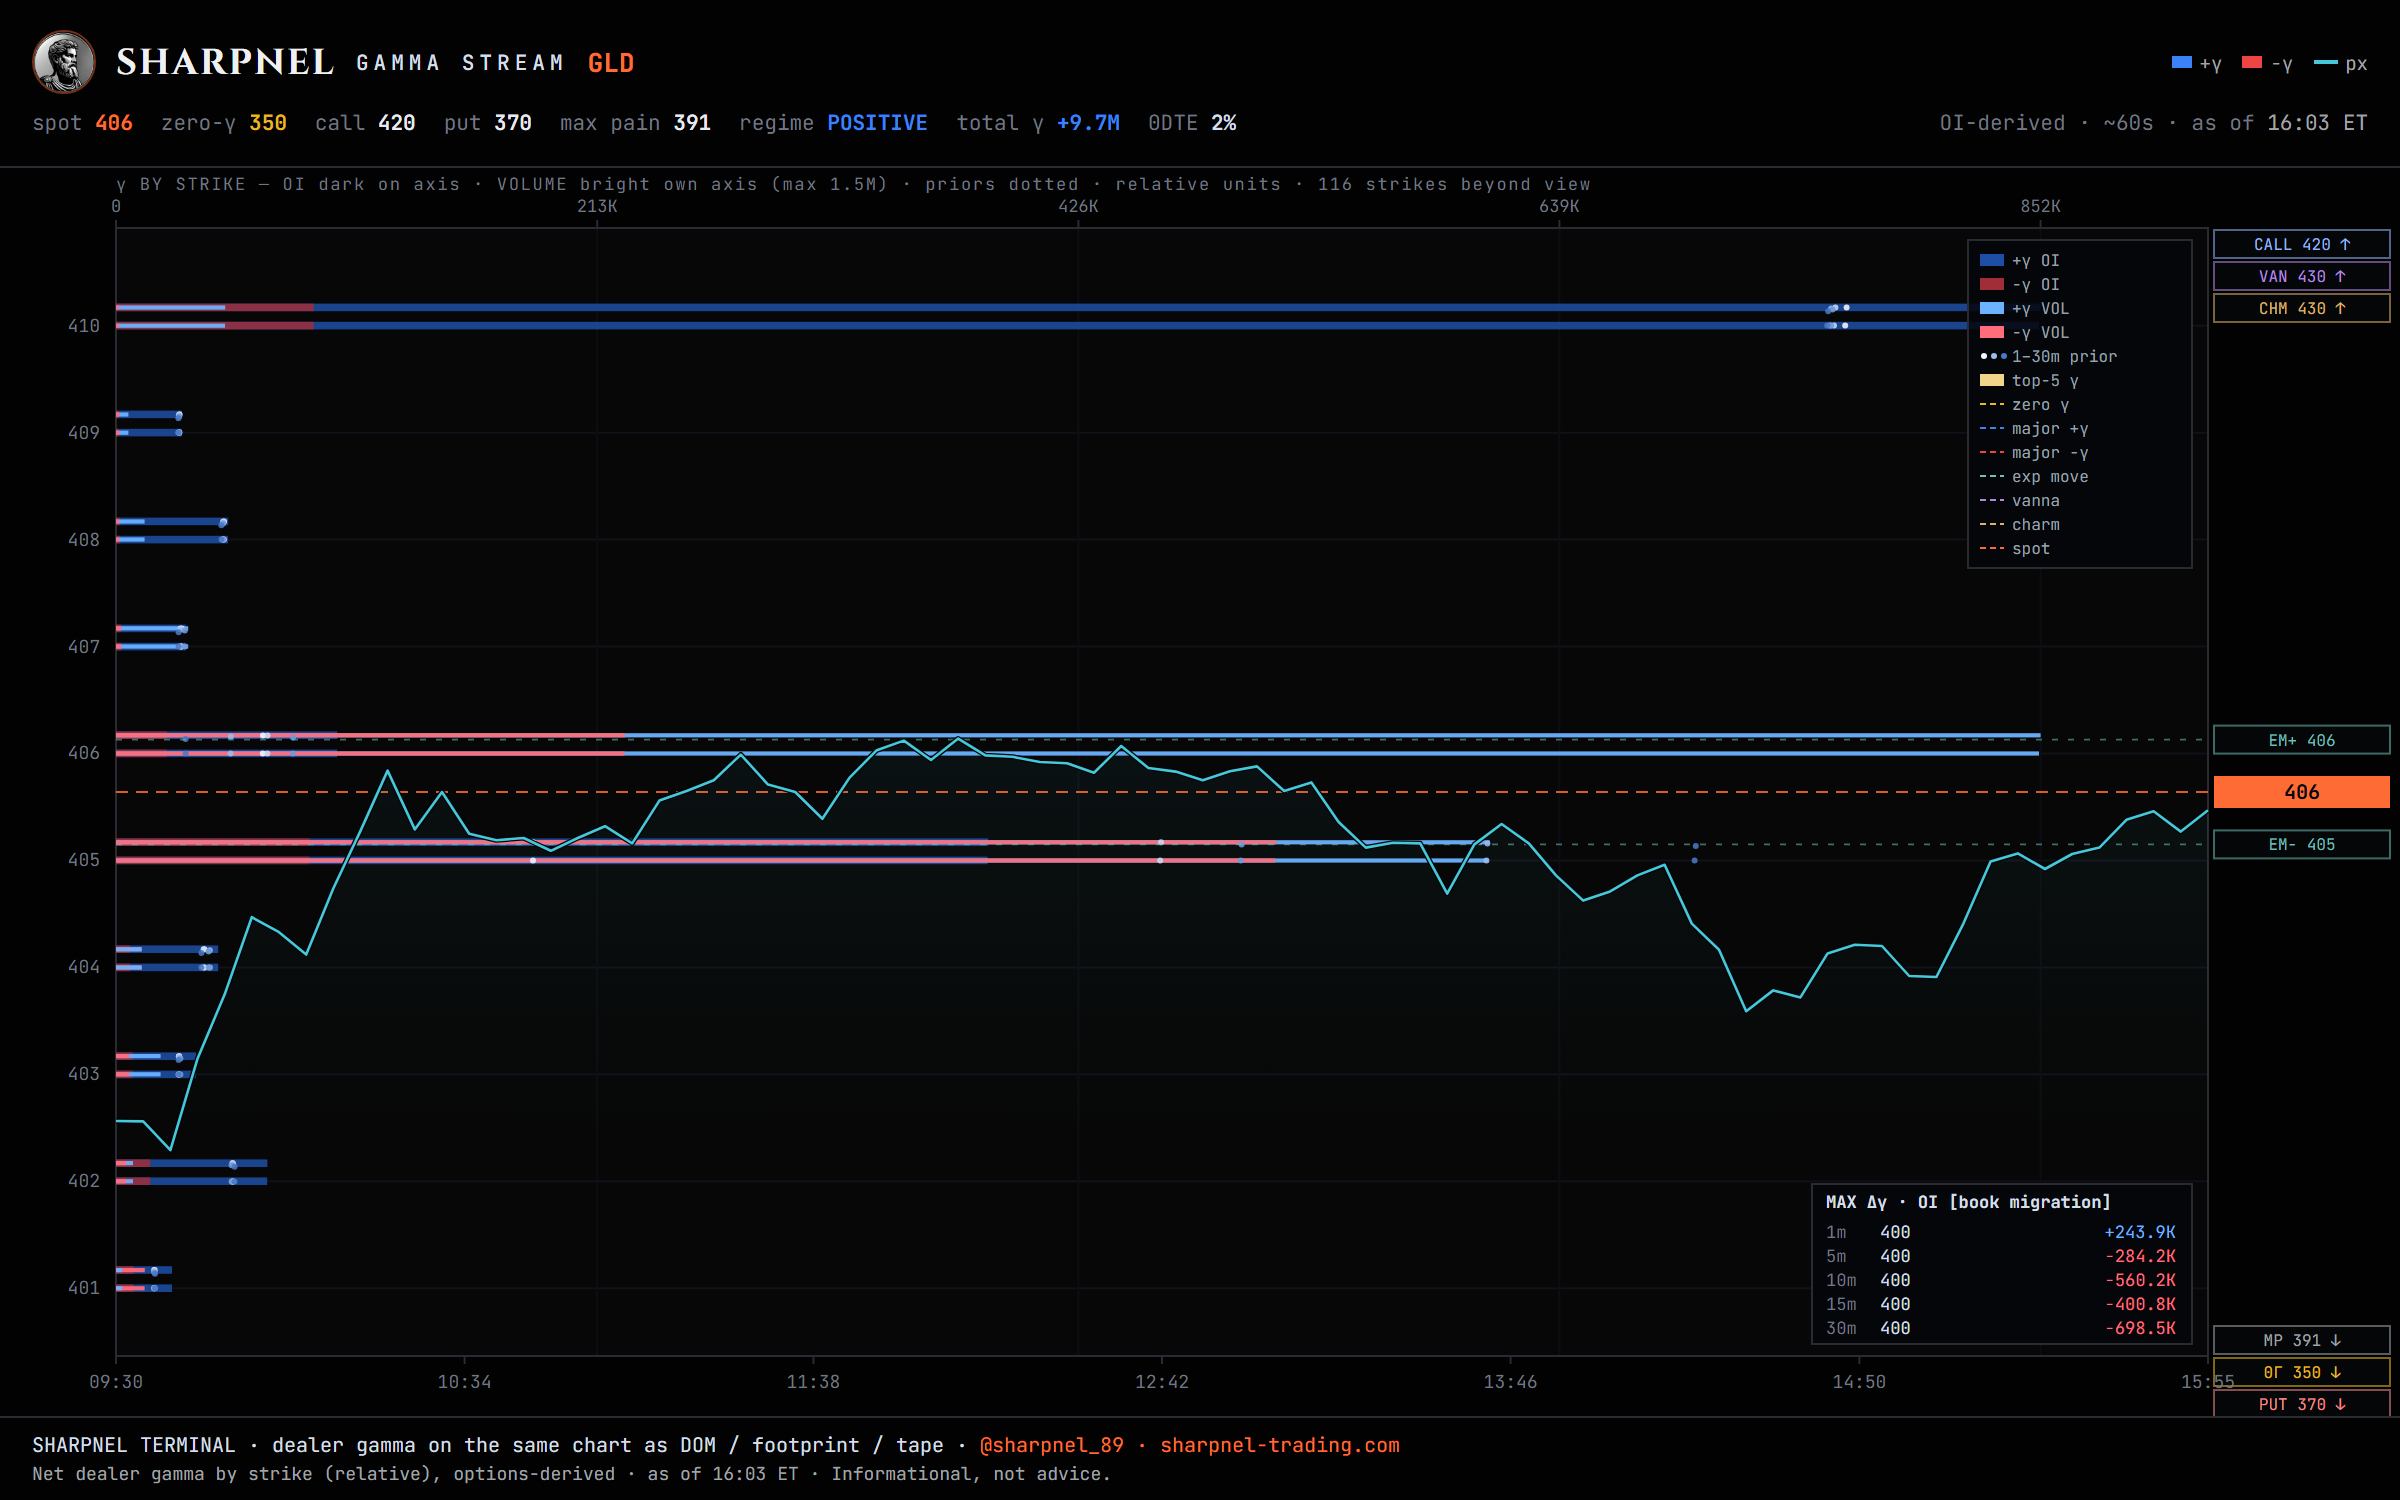
Task: Click the MP 391 level tag
Action: tap(2301, 1340)
